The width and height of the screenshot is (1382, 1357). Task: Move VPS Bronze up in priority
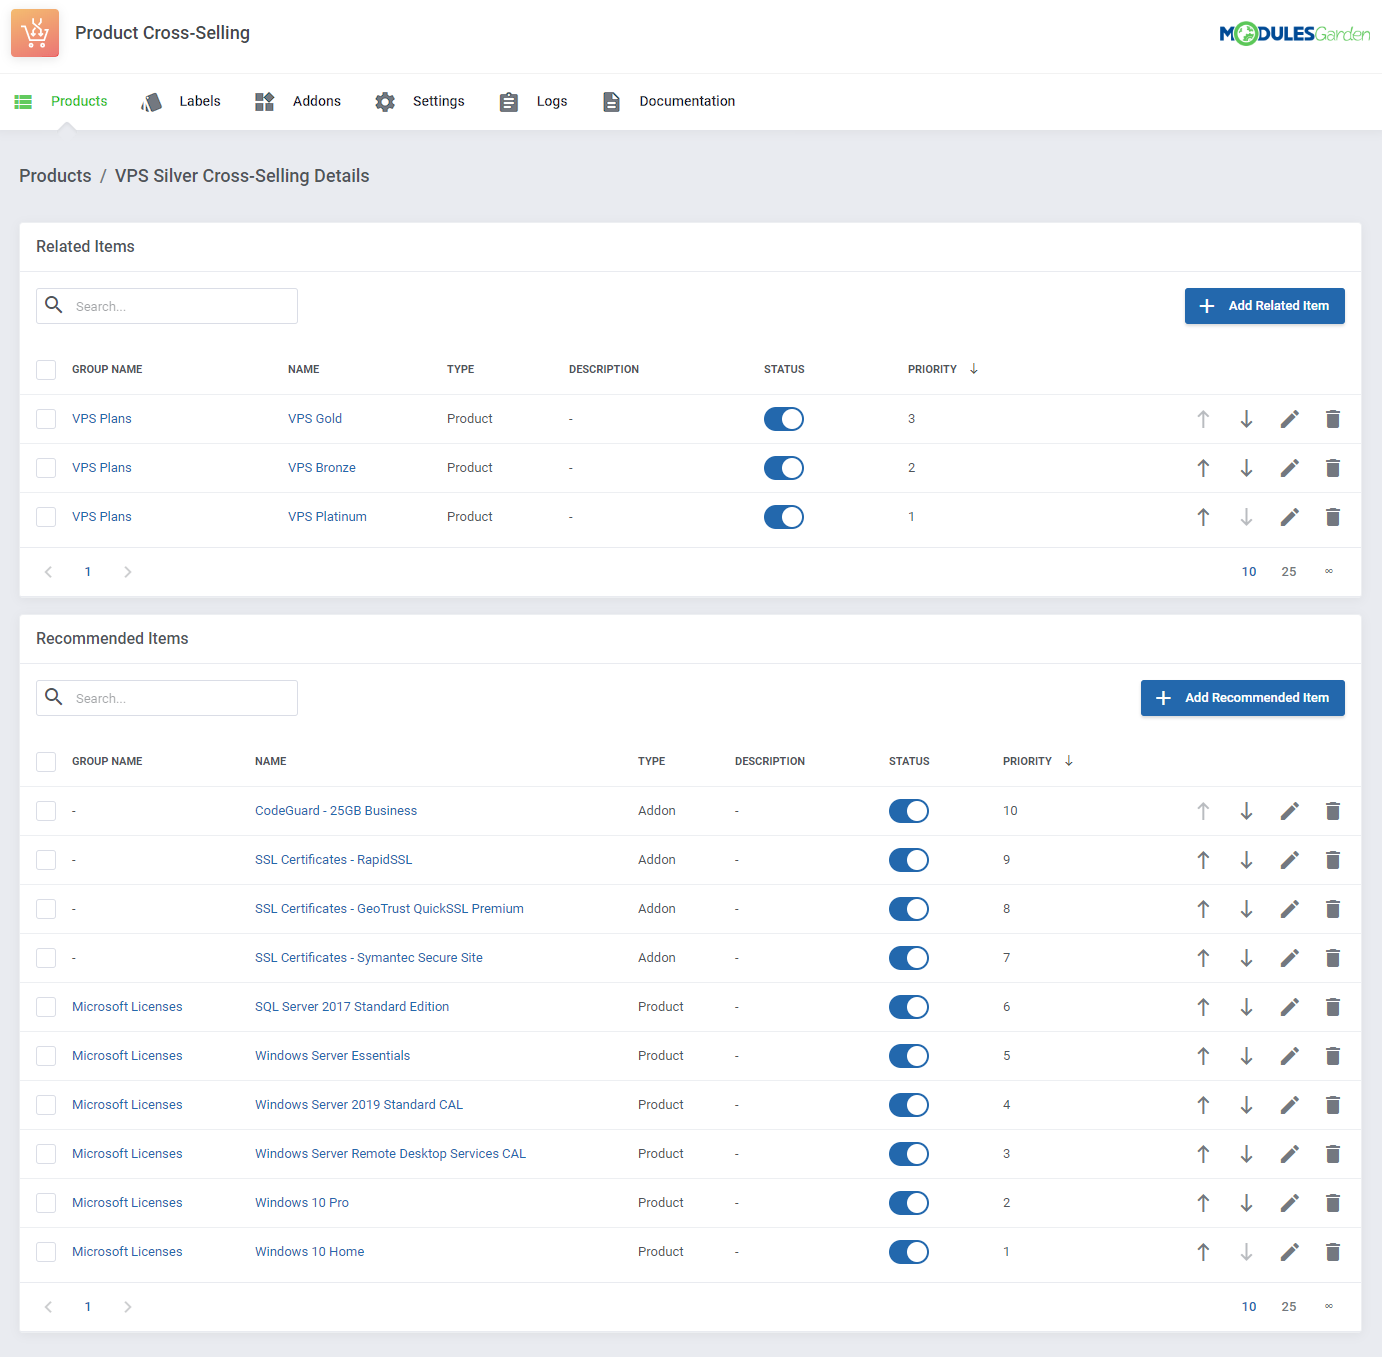1204,468
